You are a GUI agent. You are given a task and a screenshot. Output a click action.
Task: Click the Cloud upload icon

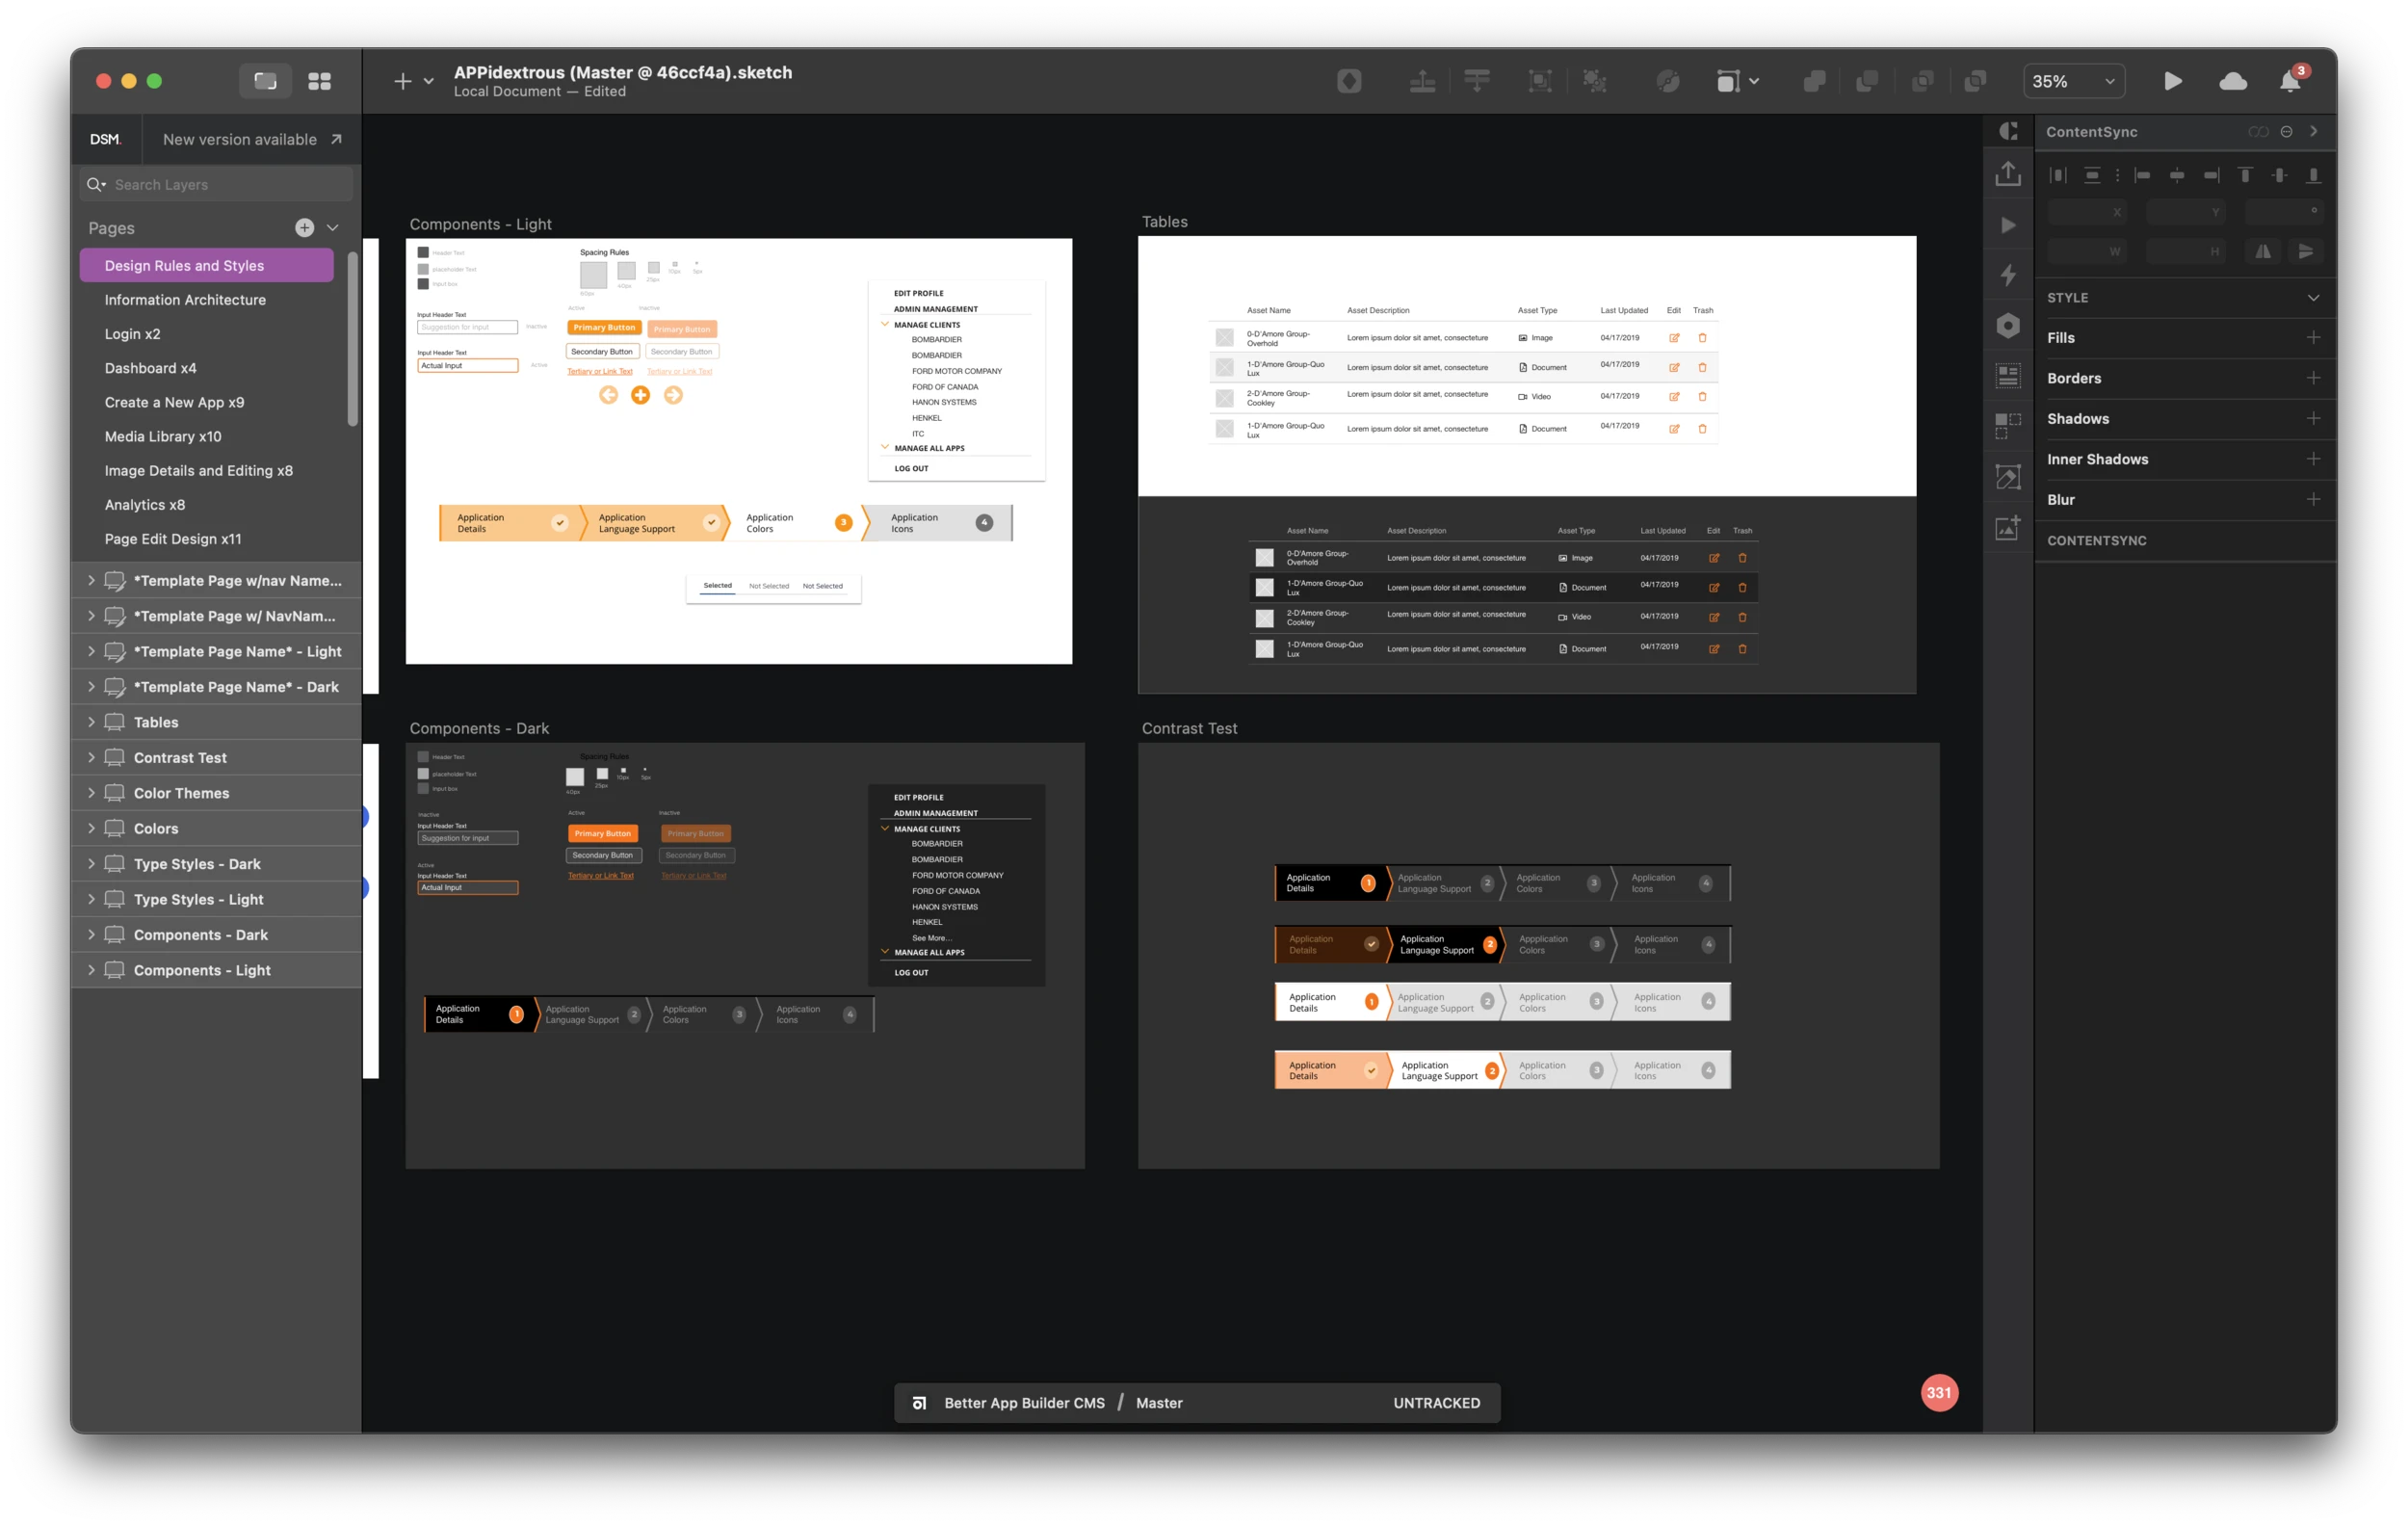click(x=2232, y=82)
